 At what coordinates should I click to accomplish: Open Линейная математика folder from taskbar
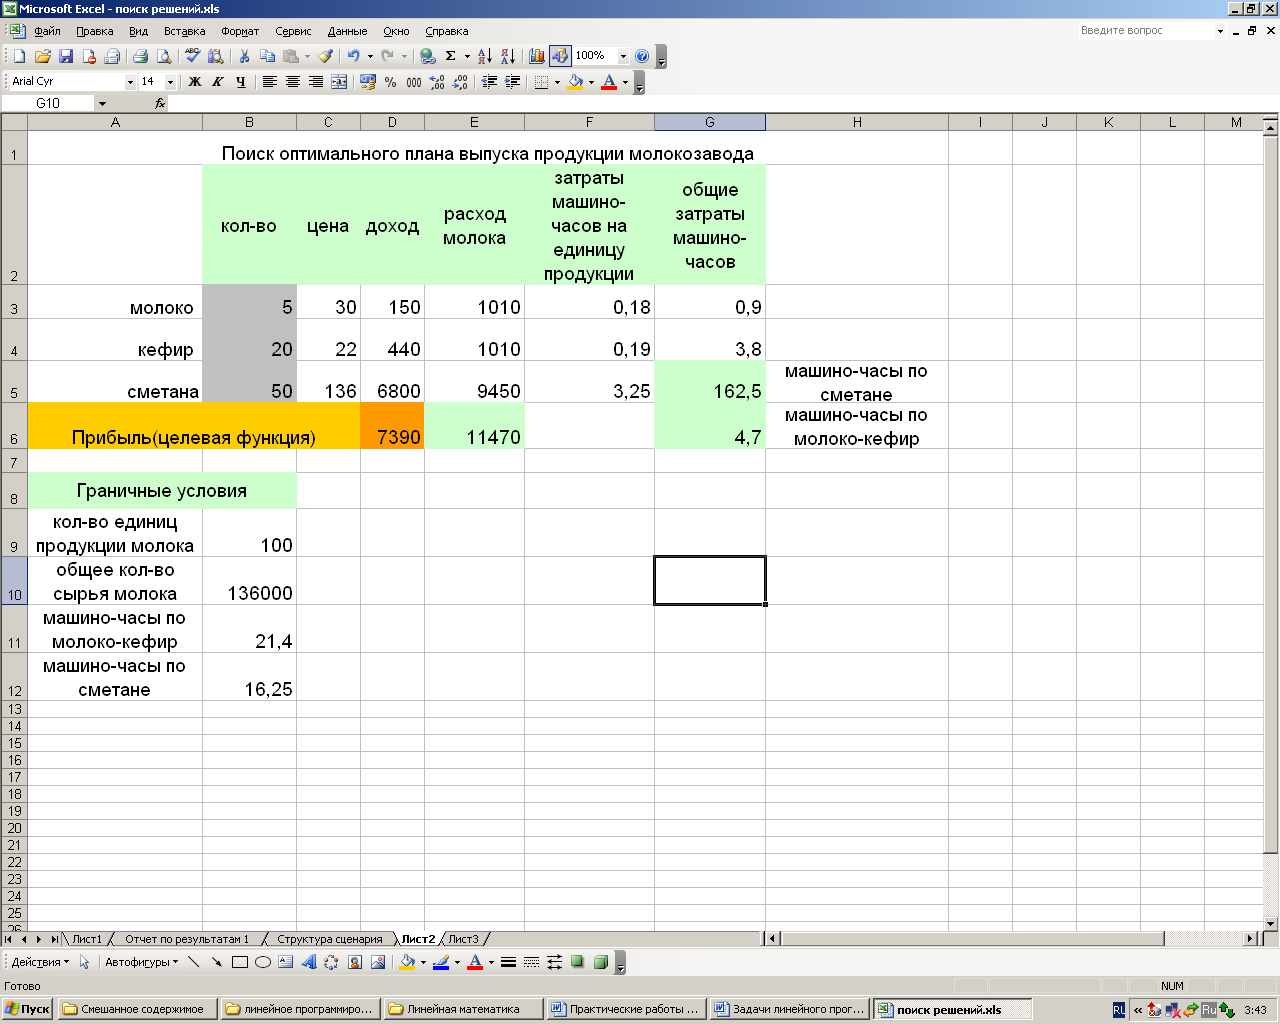[x=462, y=1009]
